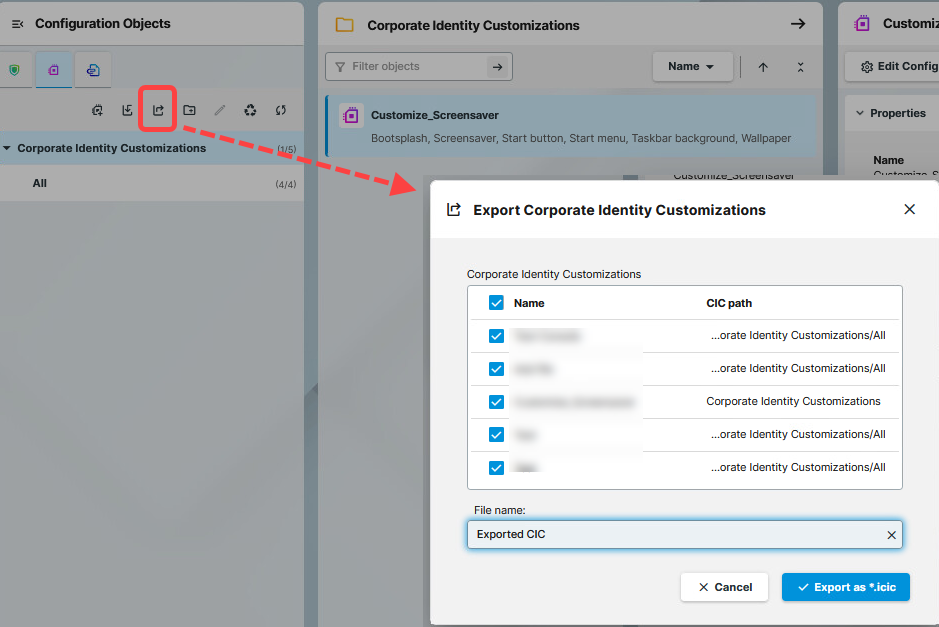The height and width of the screenshot is (627, 939).
Task: Toggle the select-all Name header checkbox
Action: (496, 303)
